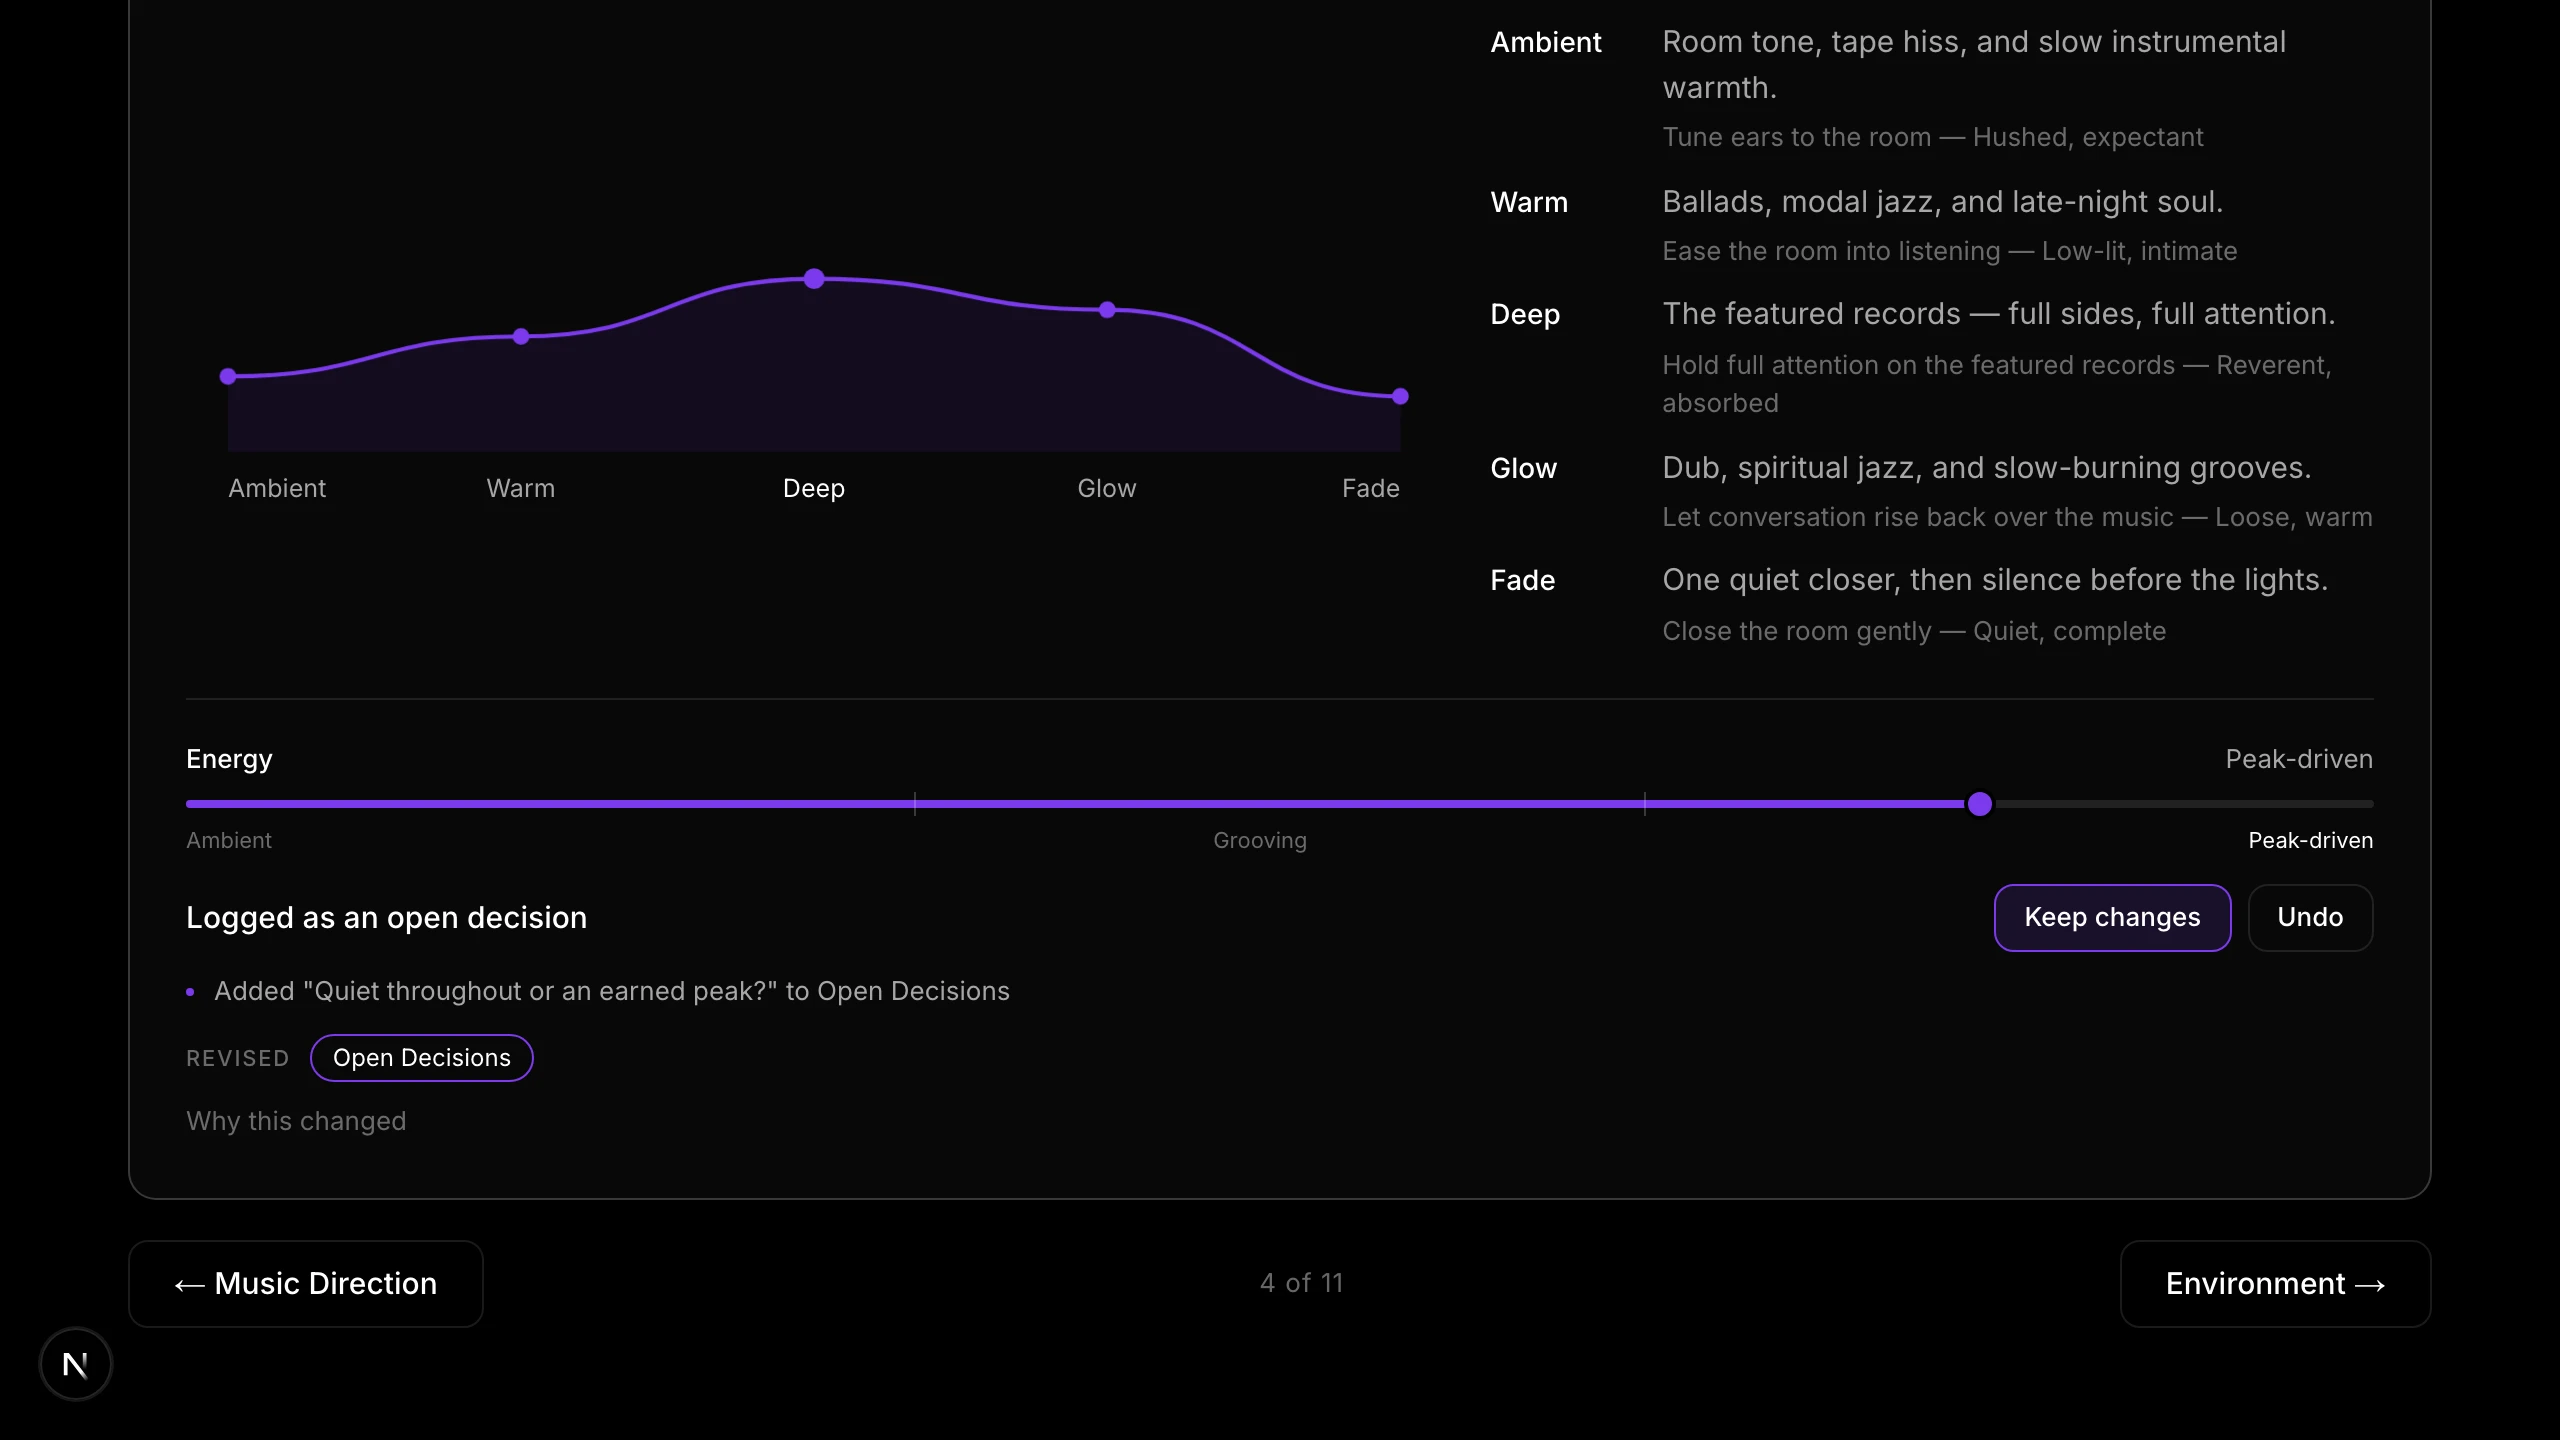Click the 'Added Quiet throughout or an earned peak?' note
Screen dimensions: 2560x1440
pos(612,991)
